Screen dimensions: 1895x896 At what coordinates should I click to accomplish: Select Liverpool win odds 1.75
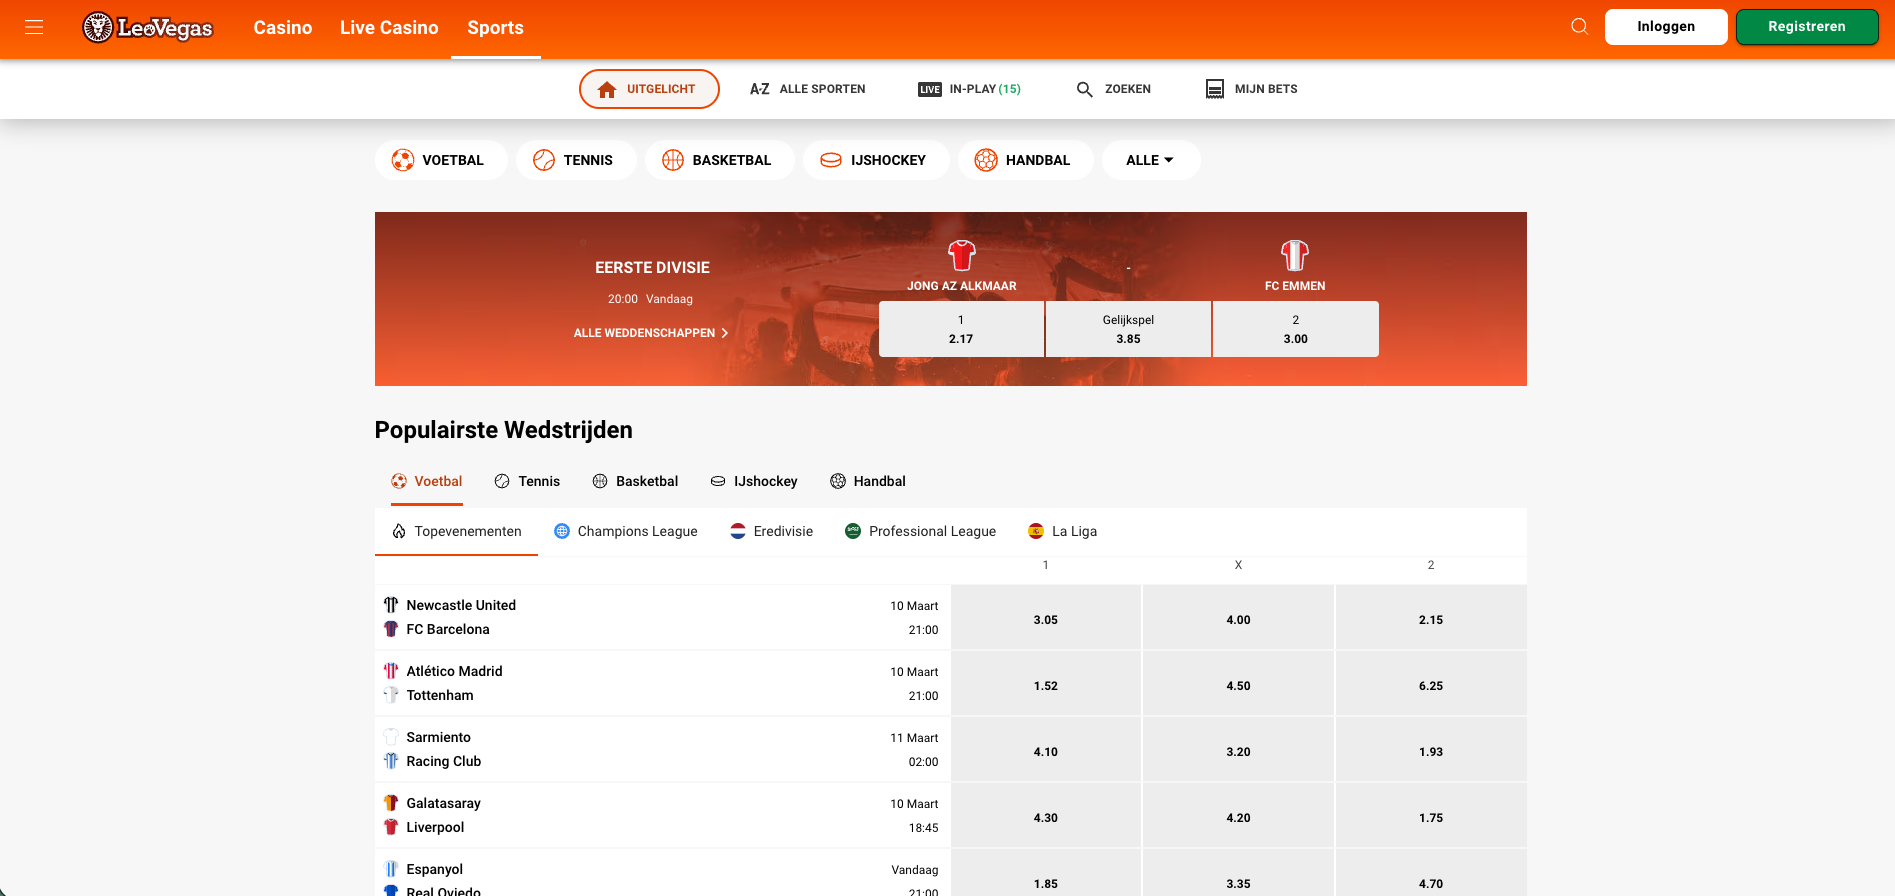coord(1431,816)
